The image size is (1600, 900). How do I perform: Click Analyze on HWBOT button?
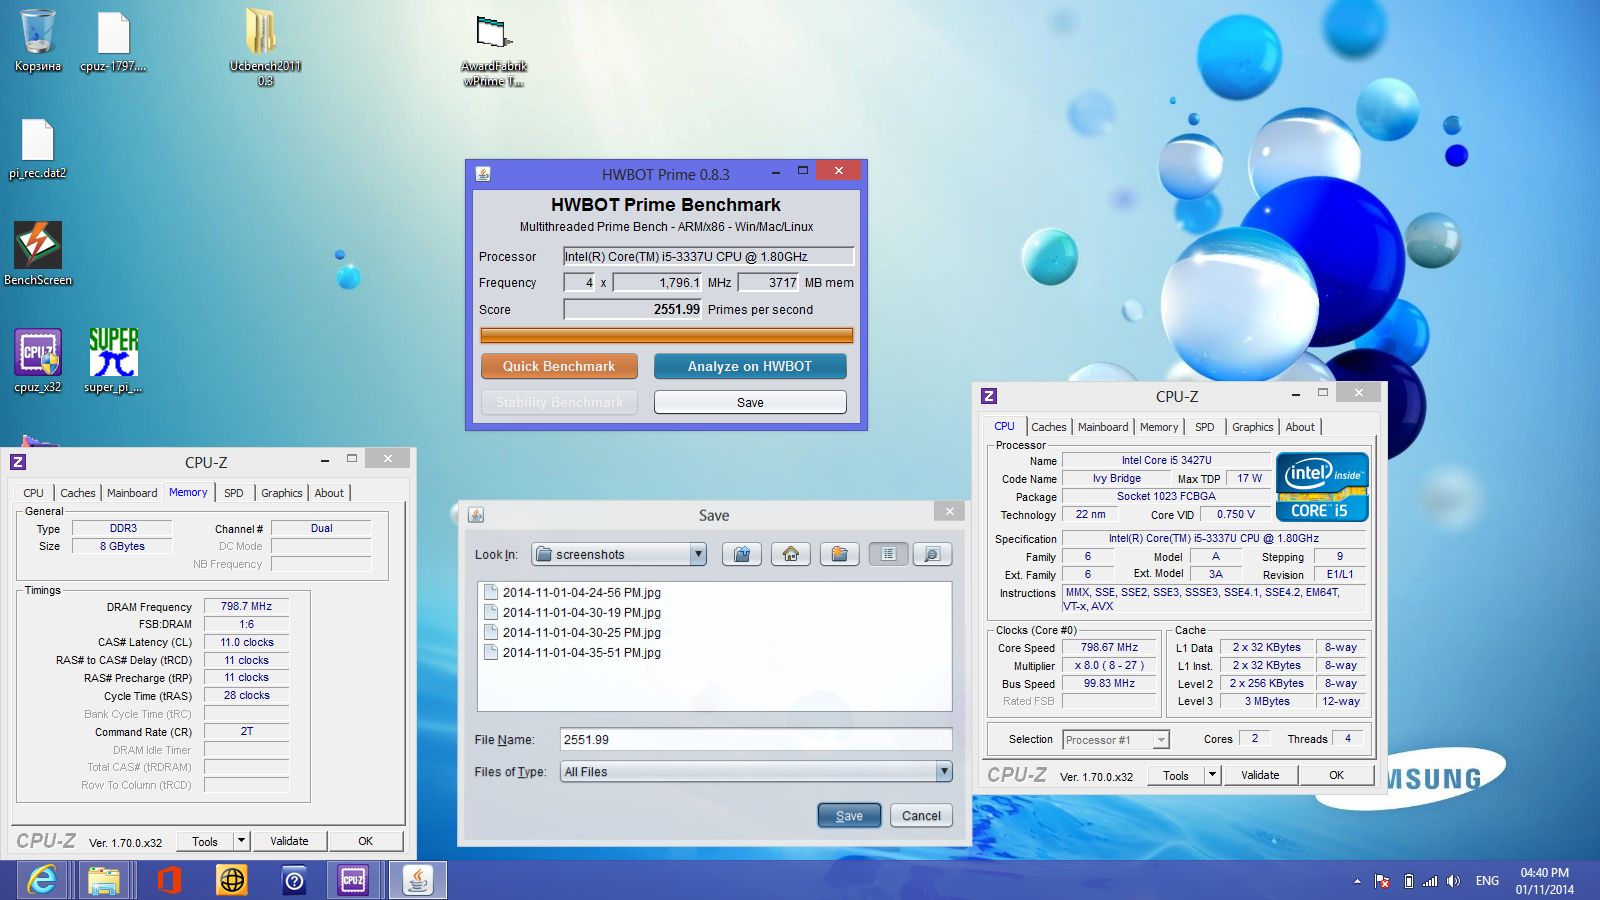click(x=750, y=366)
